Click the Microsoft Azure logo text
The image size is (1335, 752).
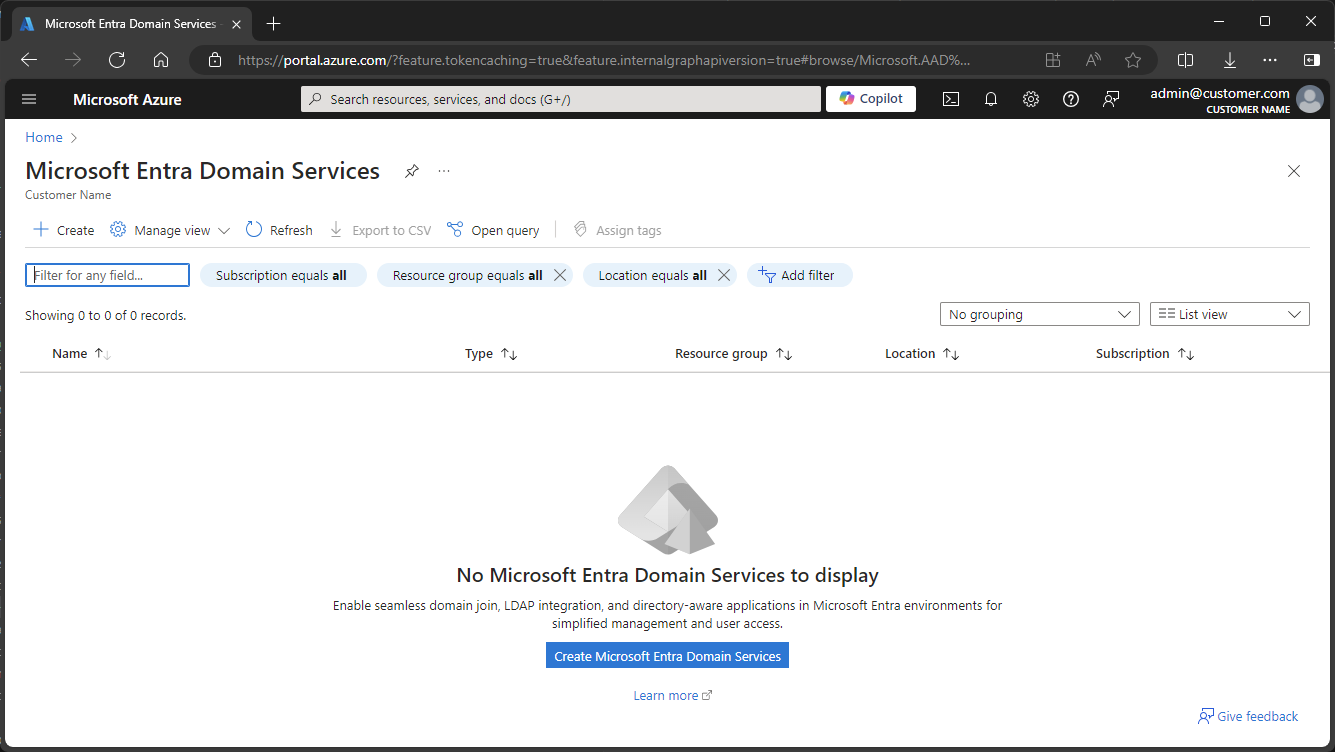[127, 99]
